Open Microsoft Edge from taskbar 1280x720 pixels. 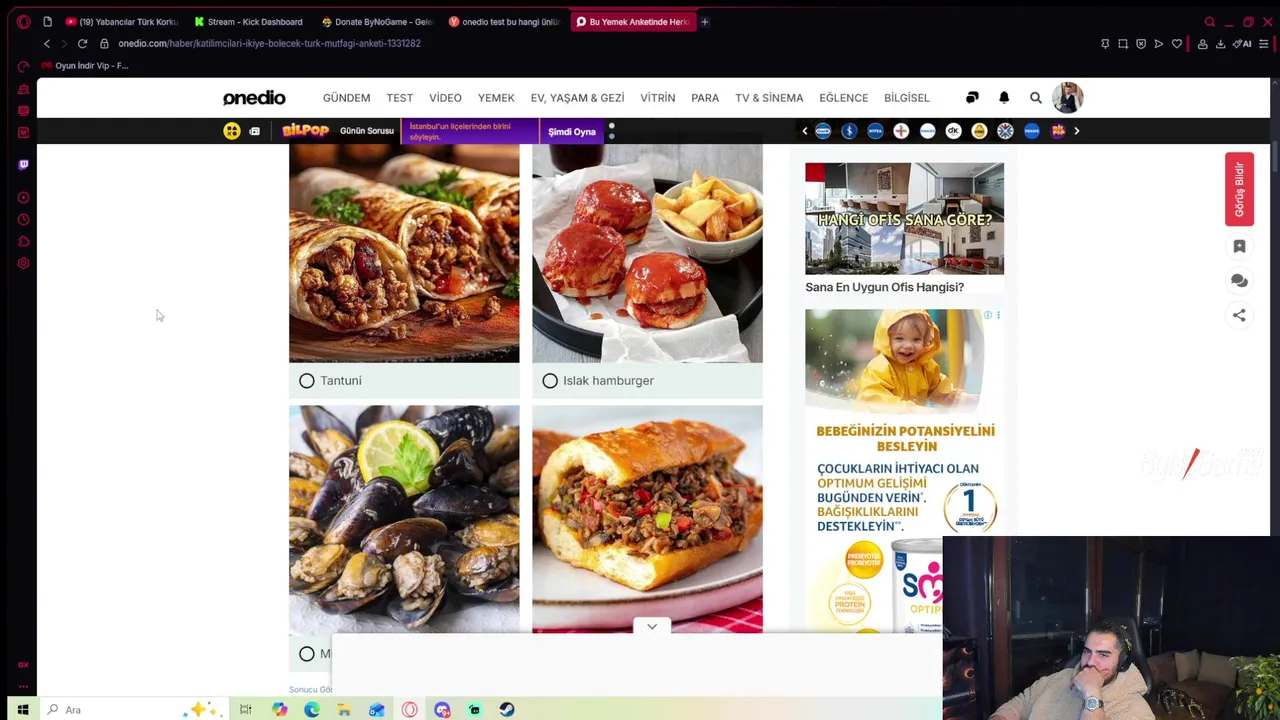pos(312,710)
